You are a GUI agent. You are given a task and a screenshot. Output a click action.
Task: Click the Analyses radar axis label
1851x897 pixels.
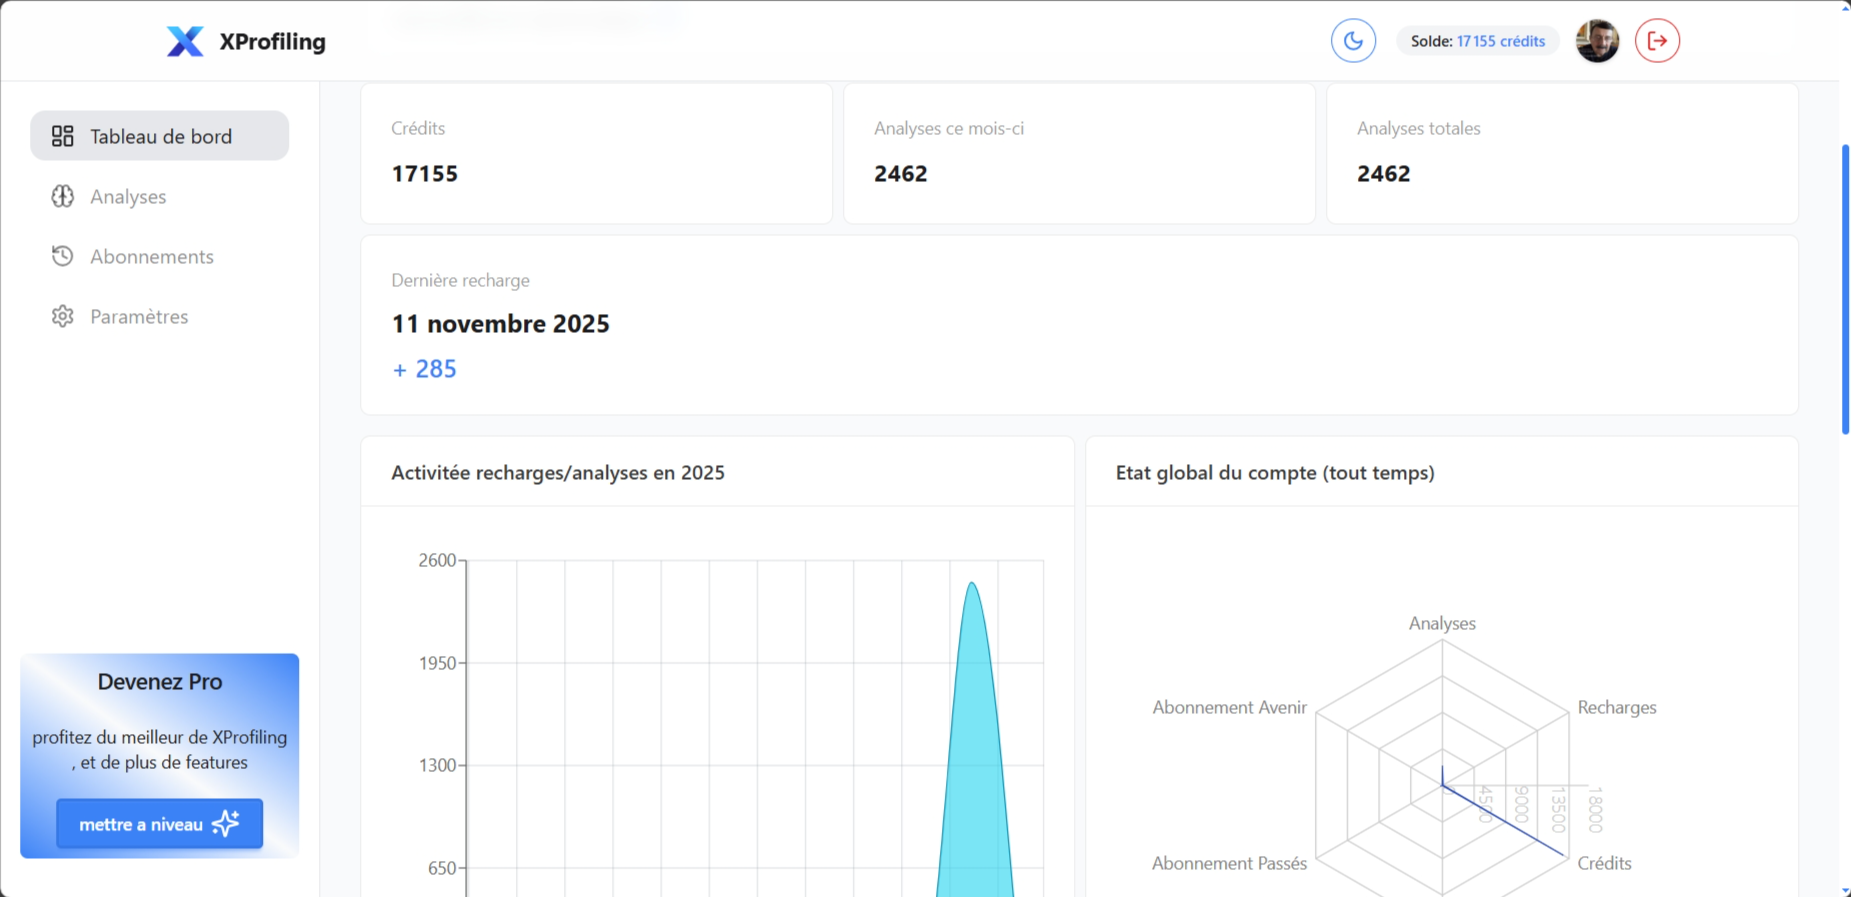[1442, 623]
